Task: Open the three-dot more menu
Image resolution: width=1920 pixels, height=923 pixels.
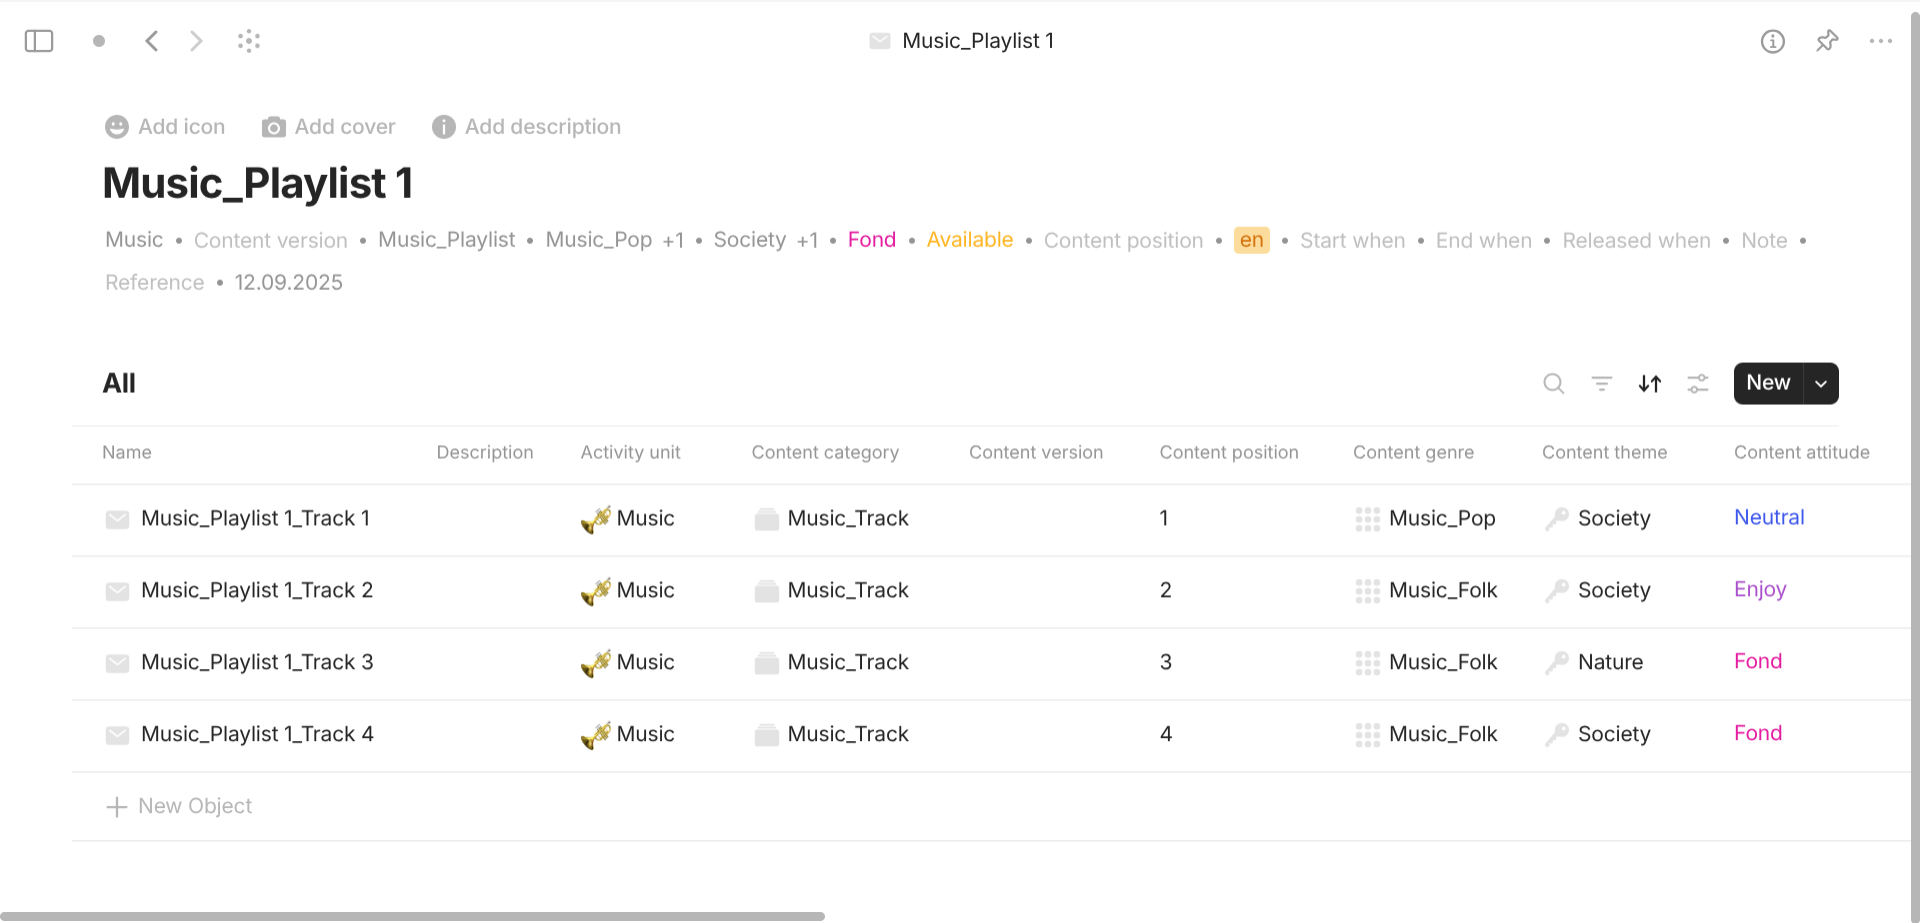Action: [x=1882, y=41]
